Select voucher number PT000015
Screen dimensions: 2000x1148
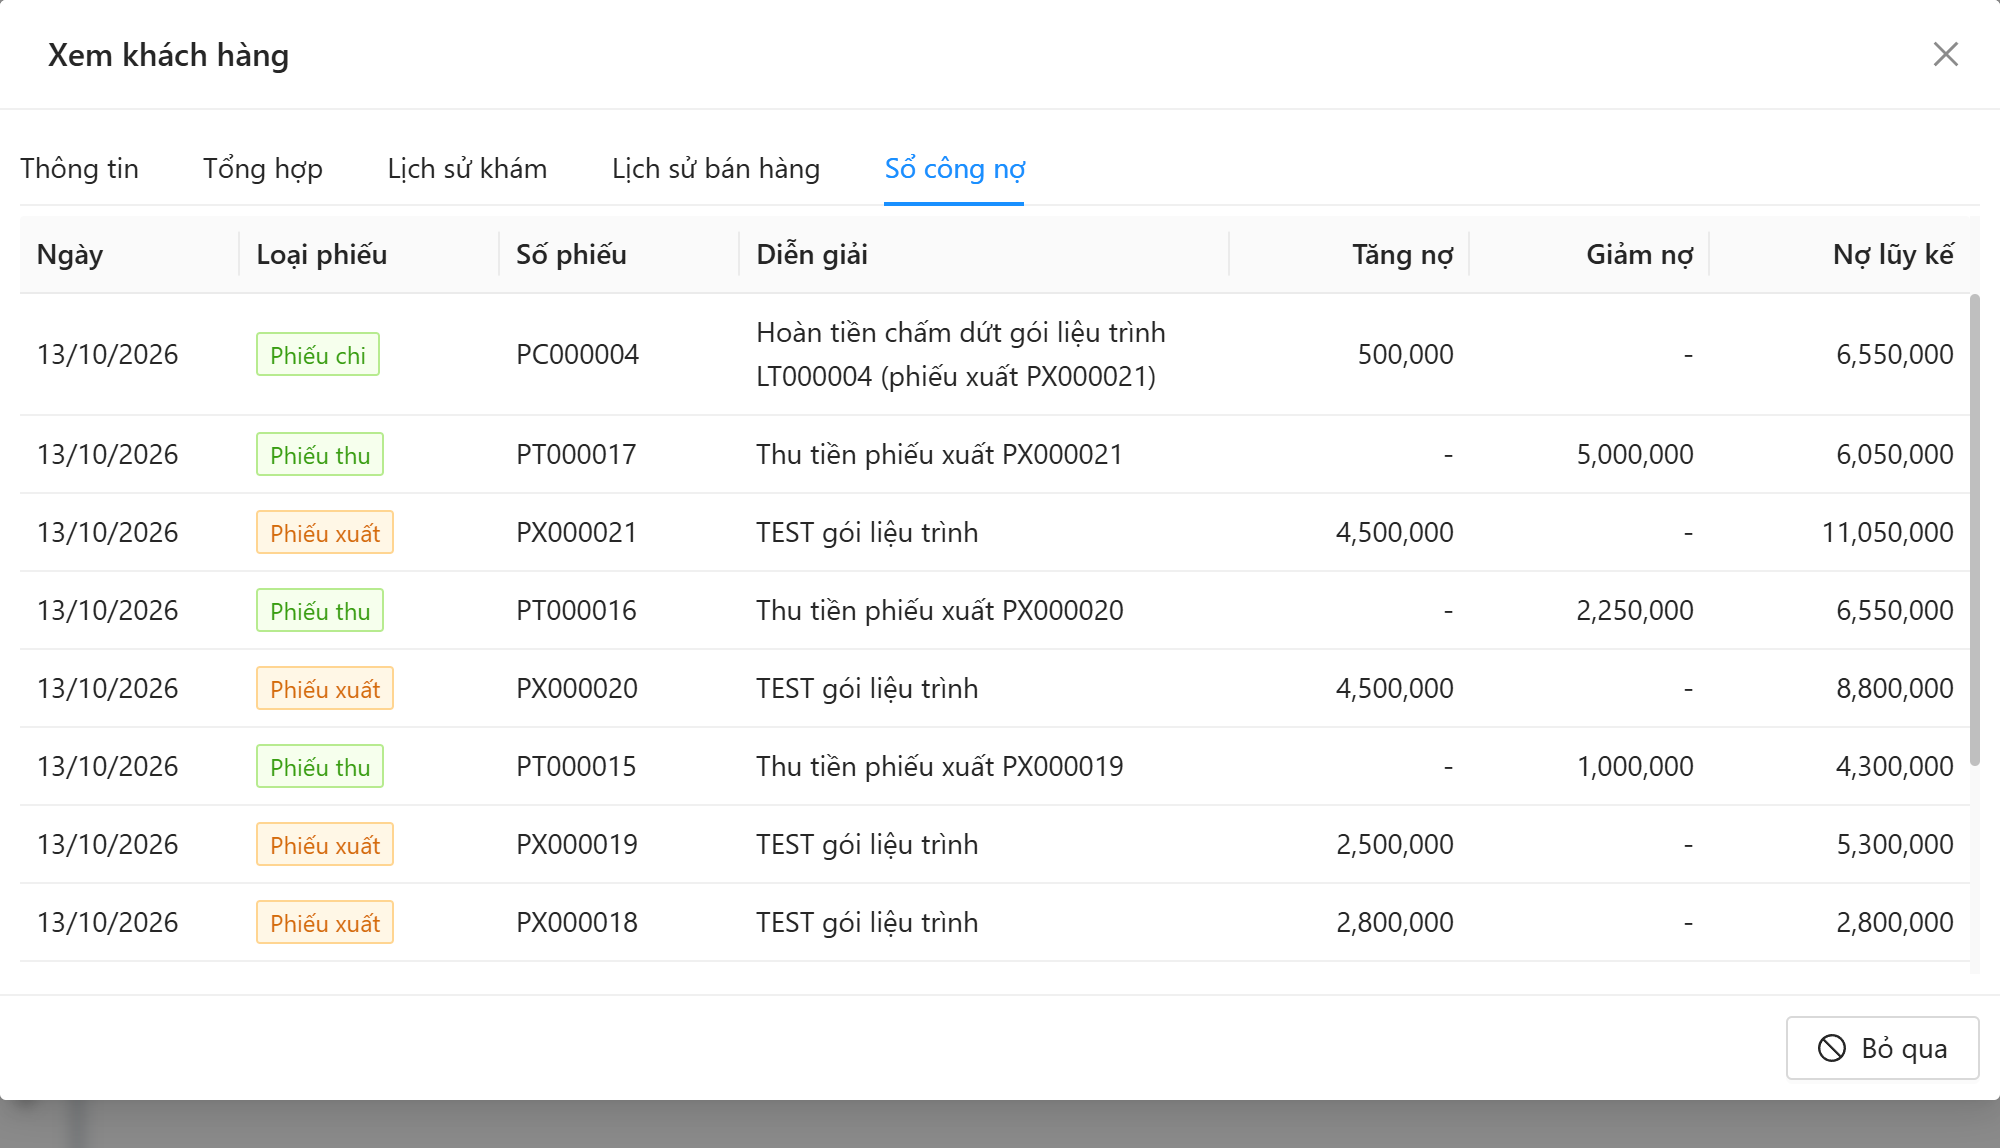click(576, 767)
